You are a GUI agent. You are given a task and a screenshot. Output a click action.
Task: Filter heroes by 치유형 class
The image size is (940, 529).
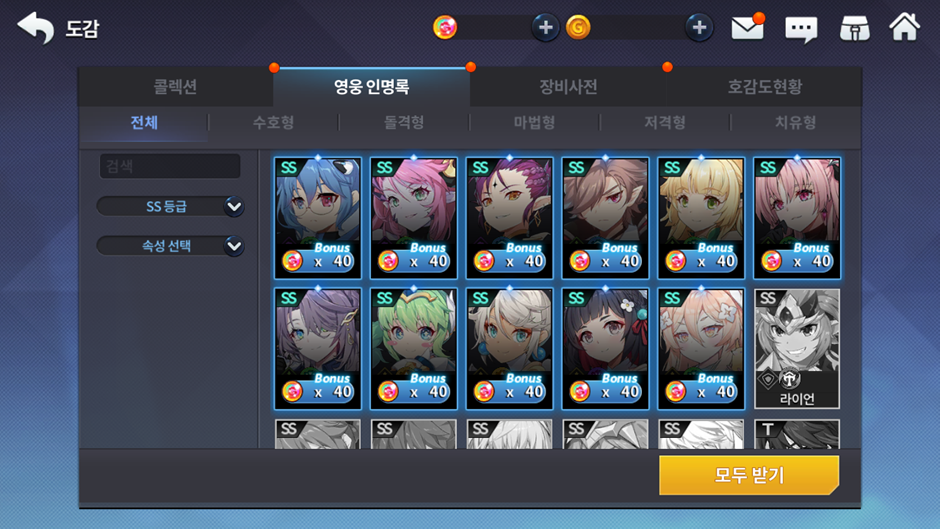tap(795, 122)
